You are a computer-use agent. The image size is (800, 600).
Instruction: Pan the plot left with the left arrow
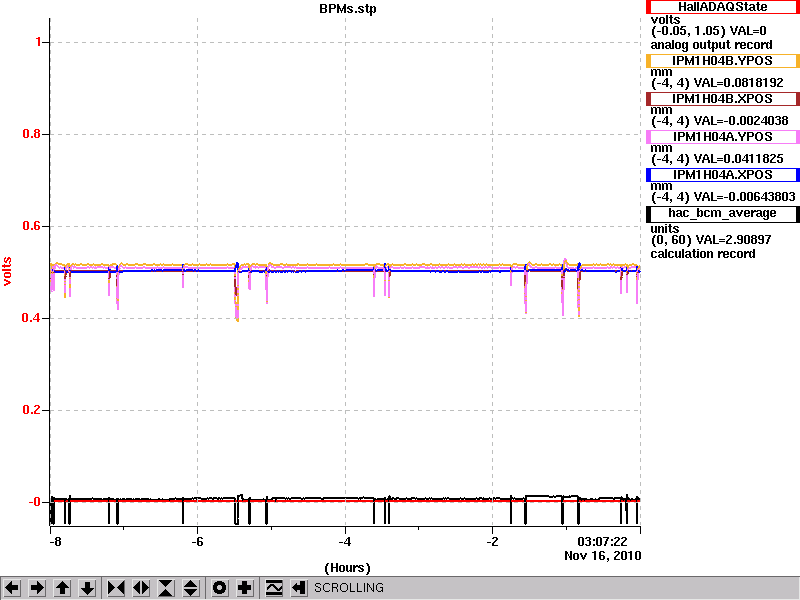click(x=12, y=588)
